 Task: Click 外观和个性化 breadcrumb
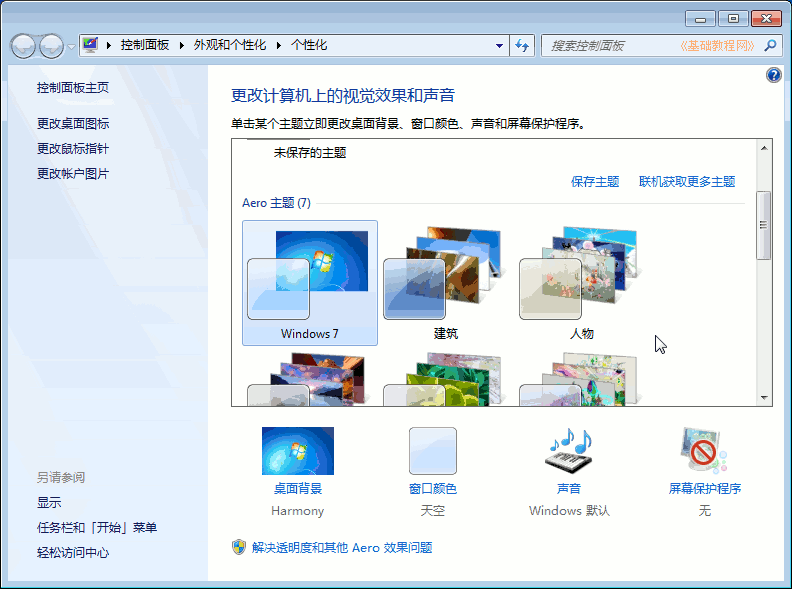230,45
